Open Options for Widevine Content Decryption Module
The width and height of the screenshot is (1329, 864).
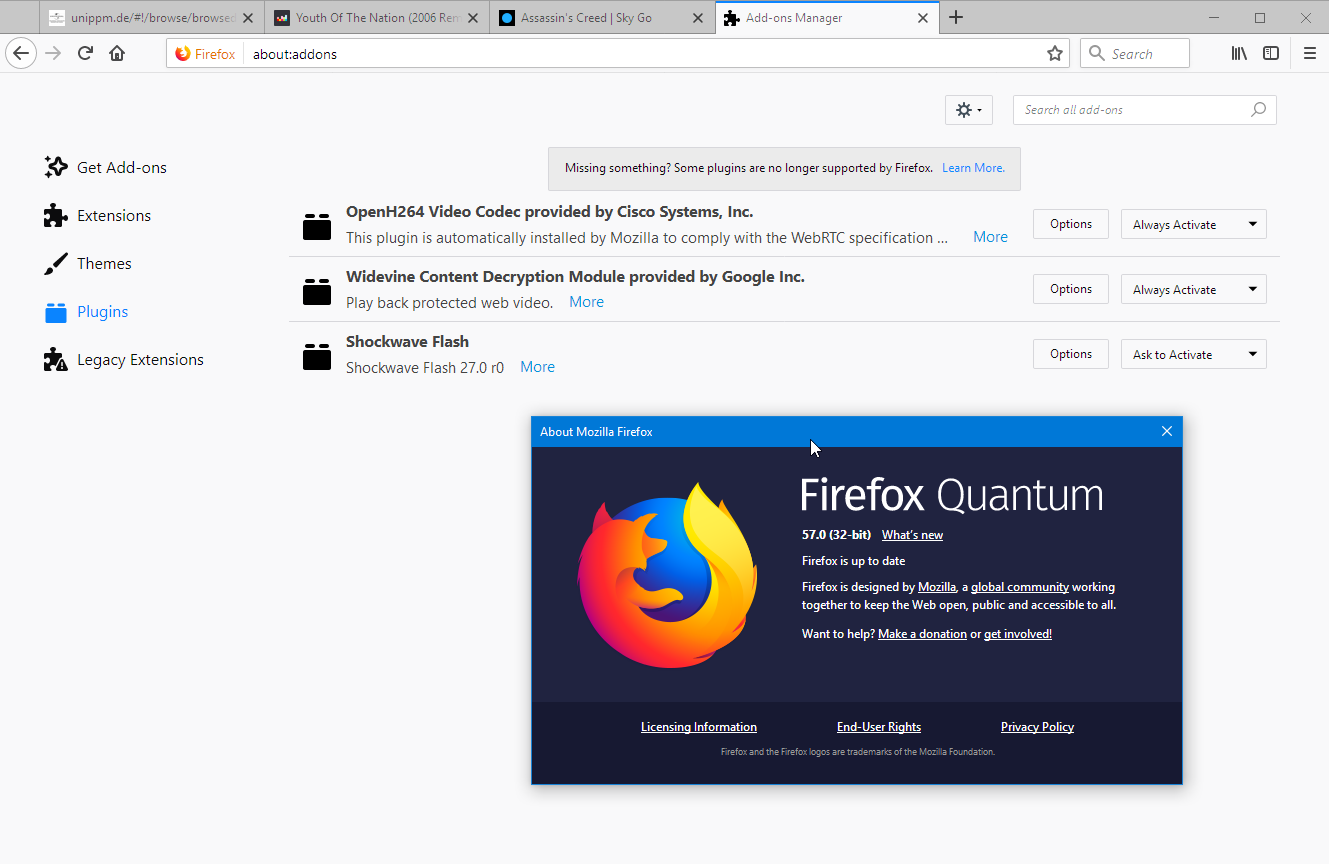1071,289
